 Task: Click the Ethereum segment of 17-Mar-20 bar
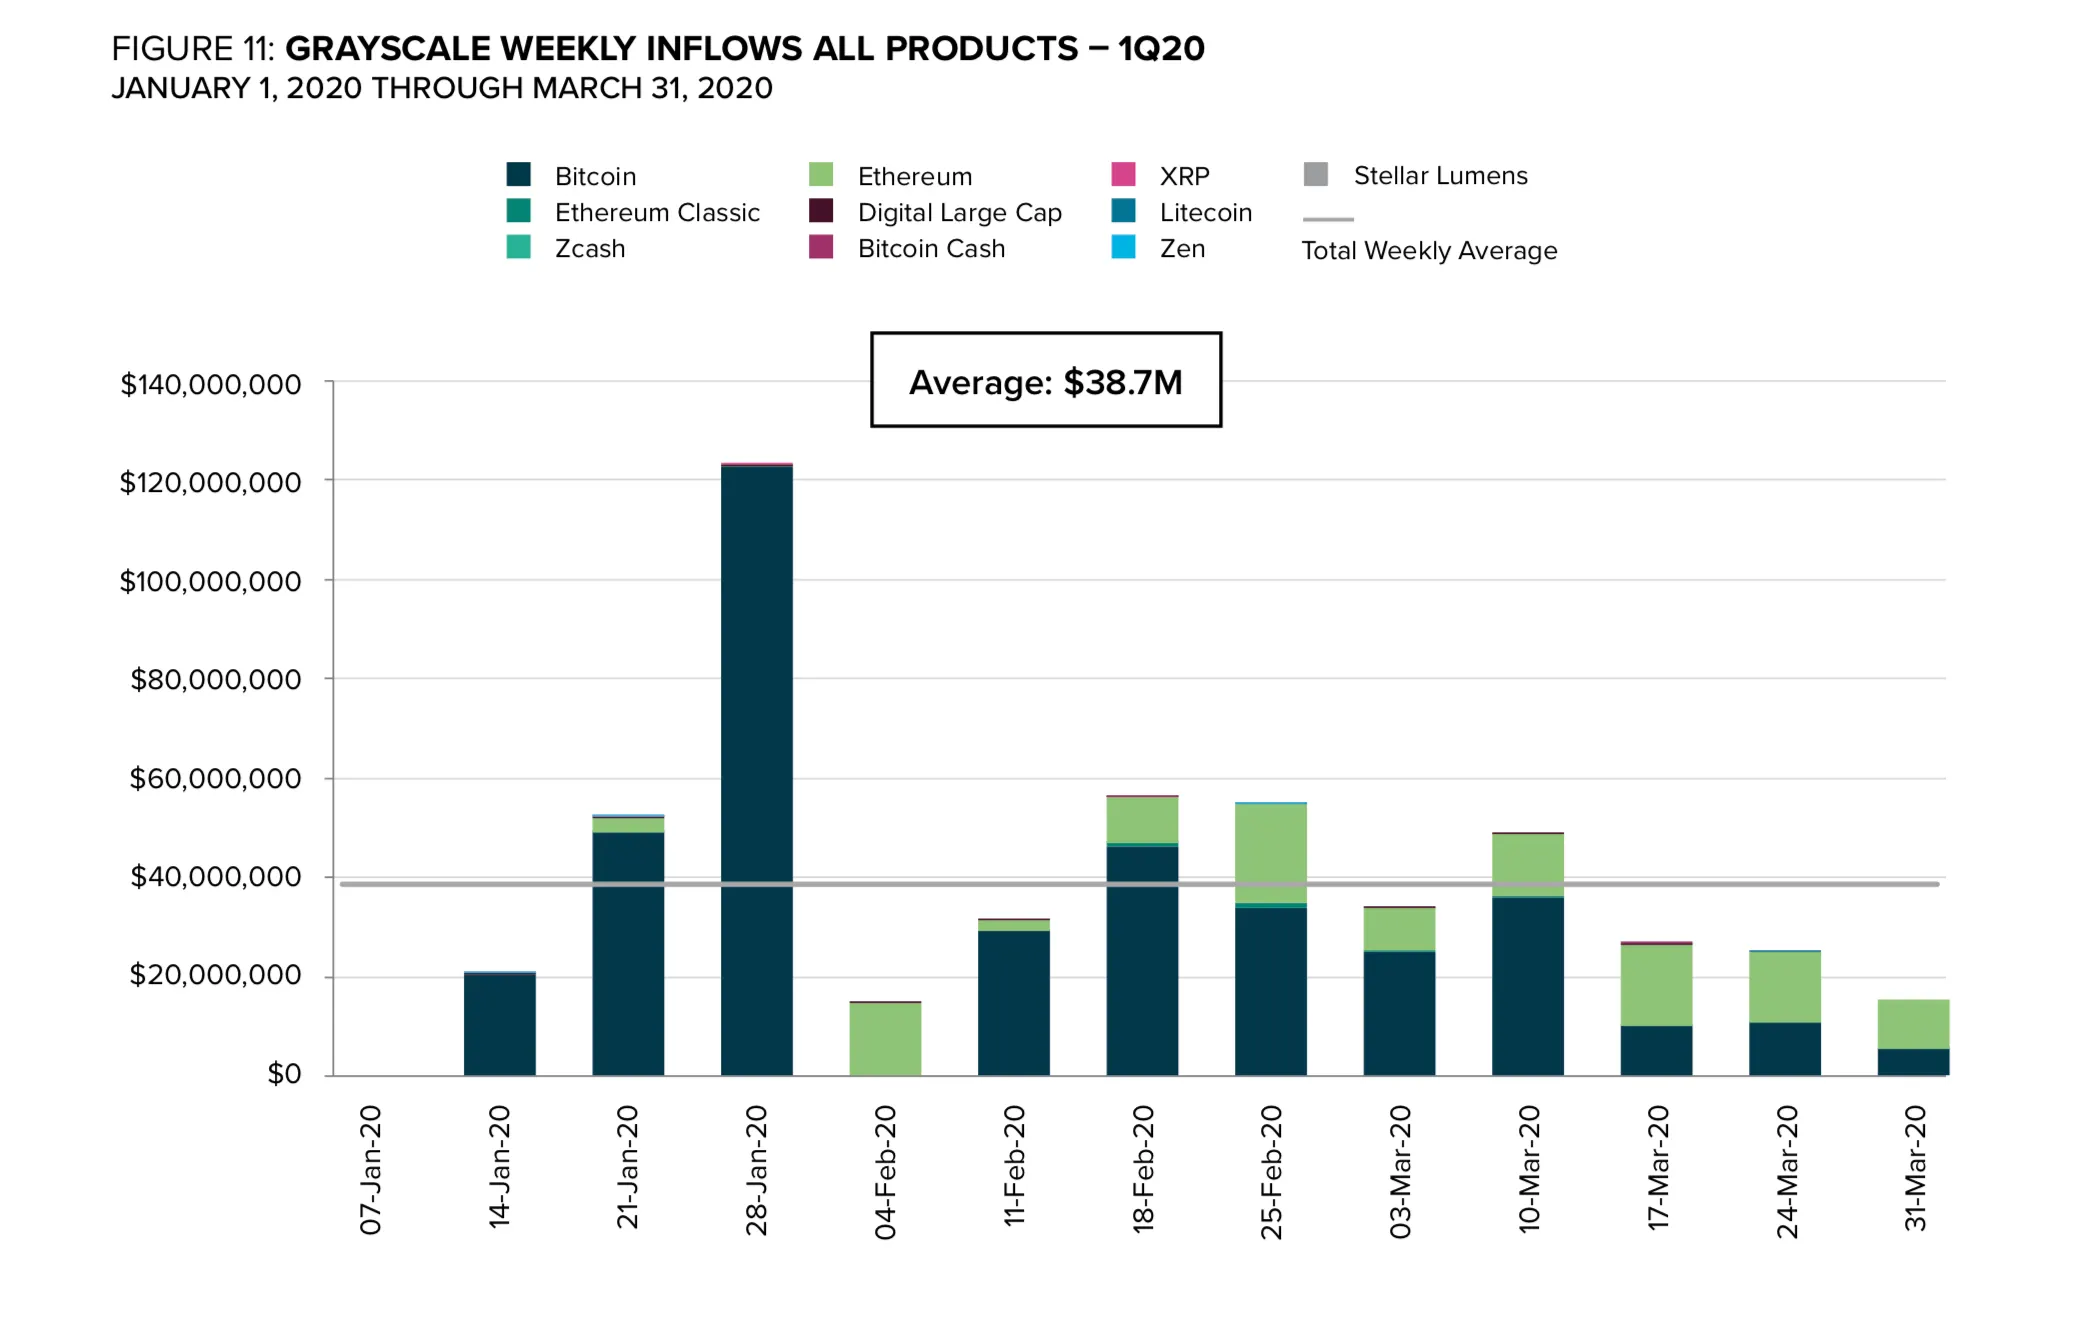(1656, 985)
